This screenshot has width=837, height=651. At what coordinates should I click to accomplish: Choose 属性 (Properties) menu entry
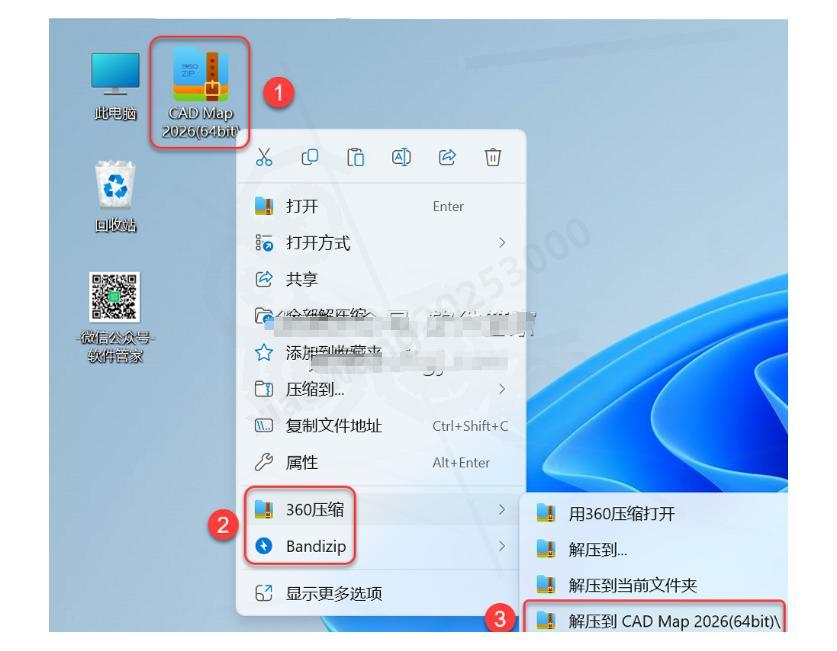pos(381,462)
